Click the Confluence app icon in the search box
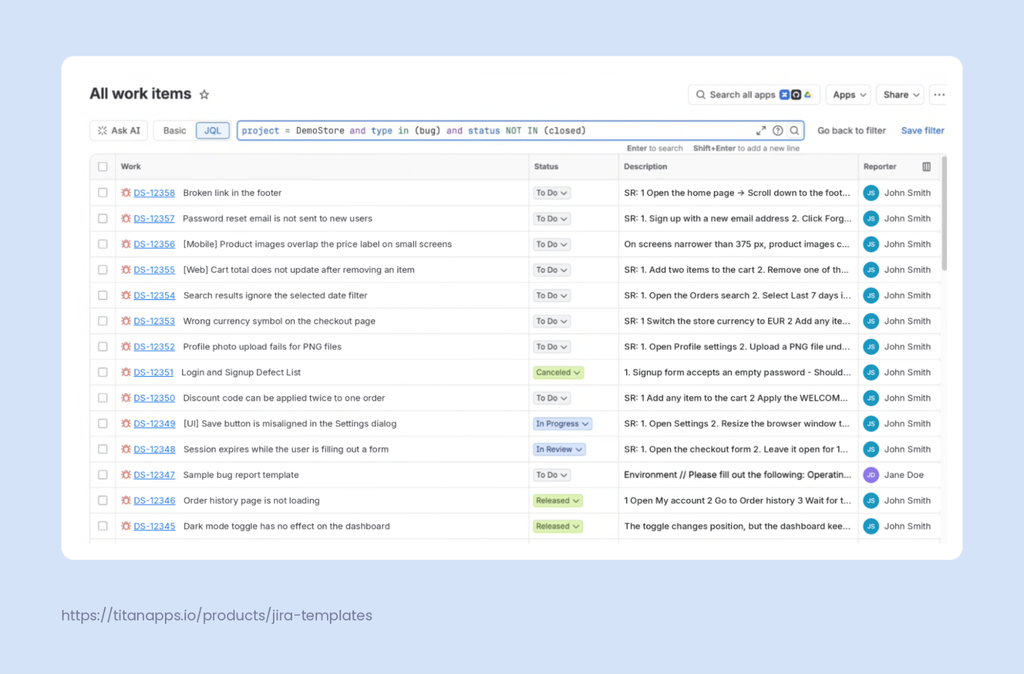 pyautogui.click(x=784, y=95)
